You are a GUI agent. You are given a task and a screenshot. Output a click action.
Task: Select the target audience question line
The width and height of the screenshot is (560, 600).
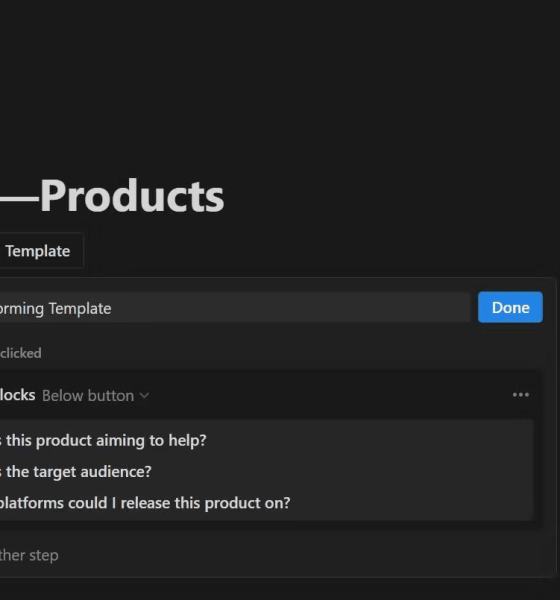(76, 472)
